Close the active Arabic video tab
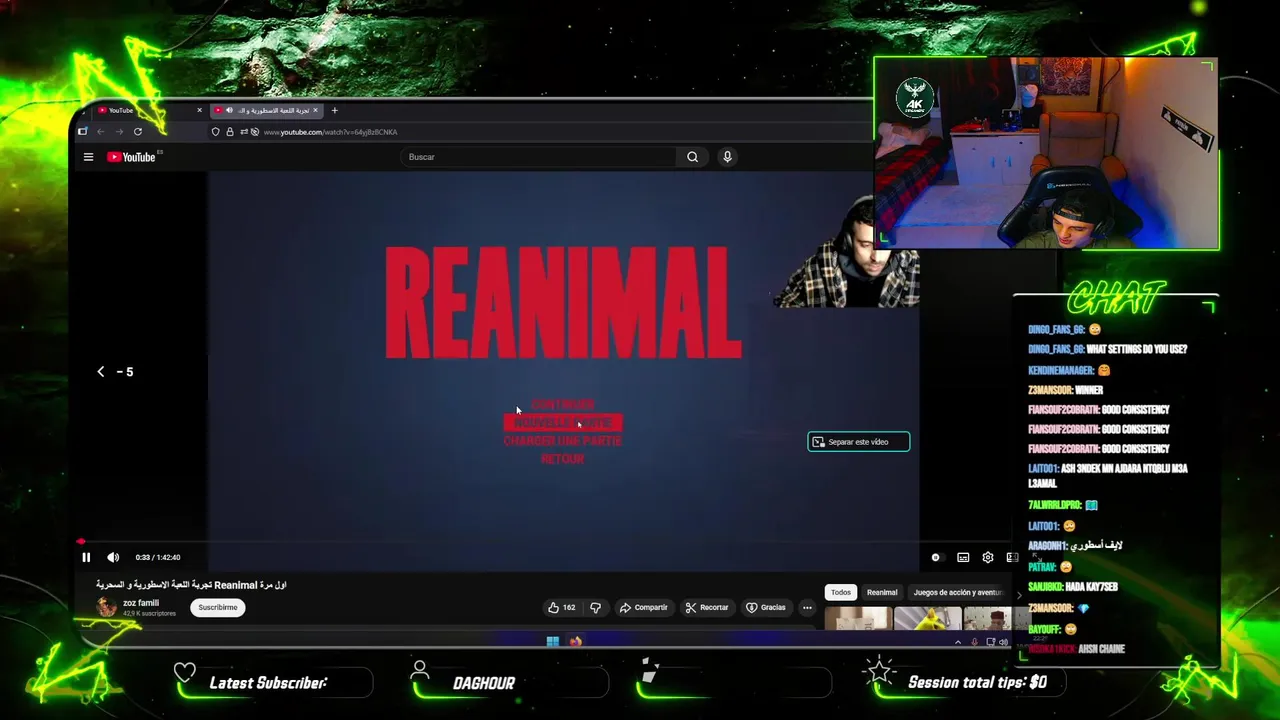 click(x=315, y=110)
